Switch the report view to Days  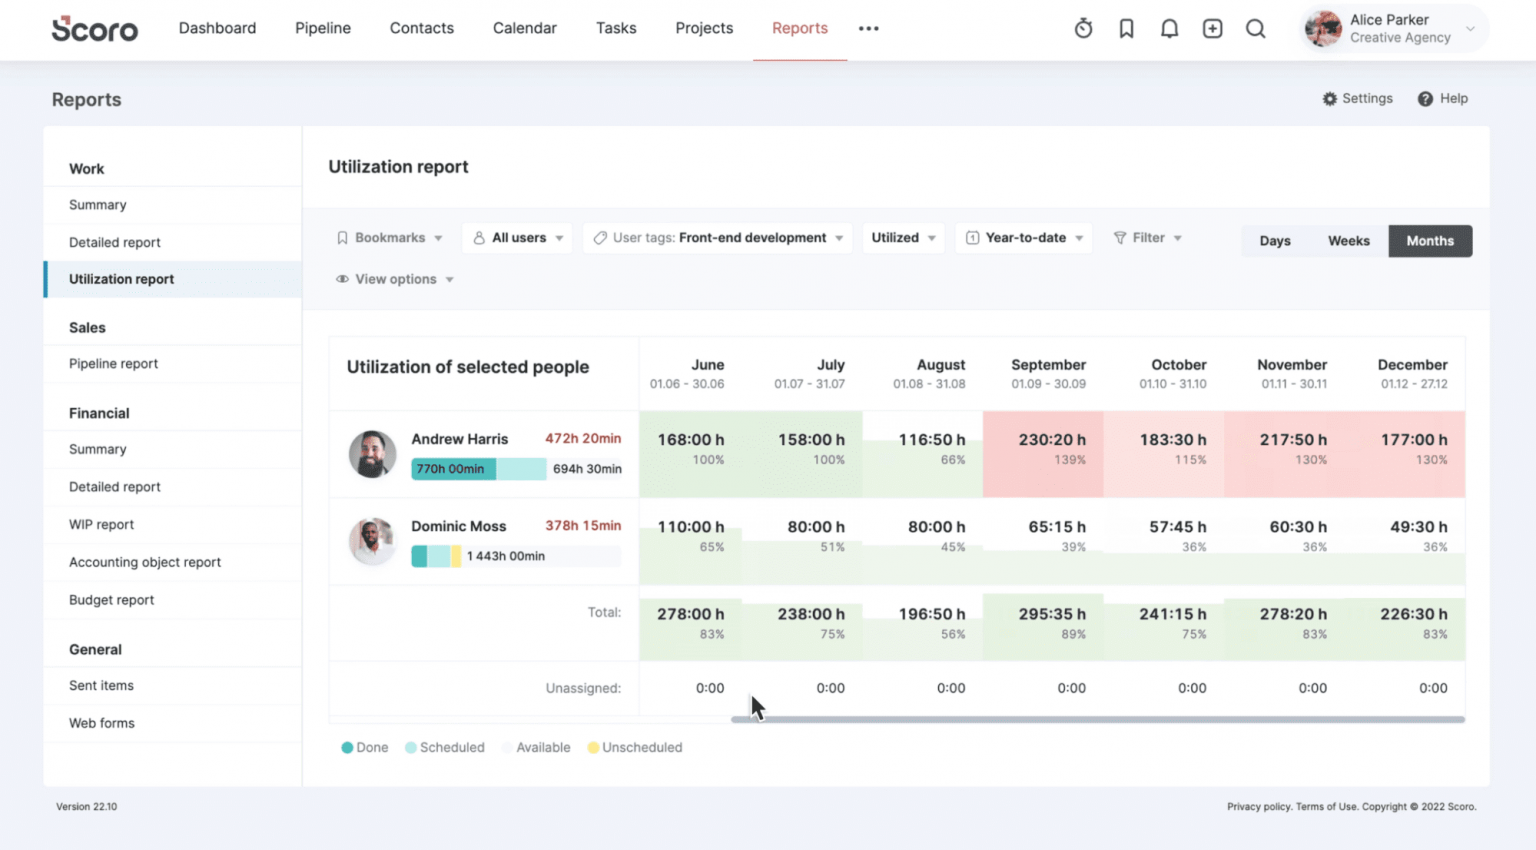click(x=1275, y=240)
